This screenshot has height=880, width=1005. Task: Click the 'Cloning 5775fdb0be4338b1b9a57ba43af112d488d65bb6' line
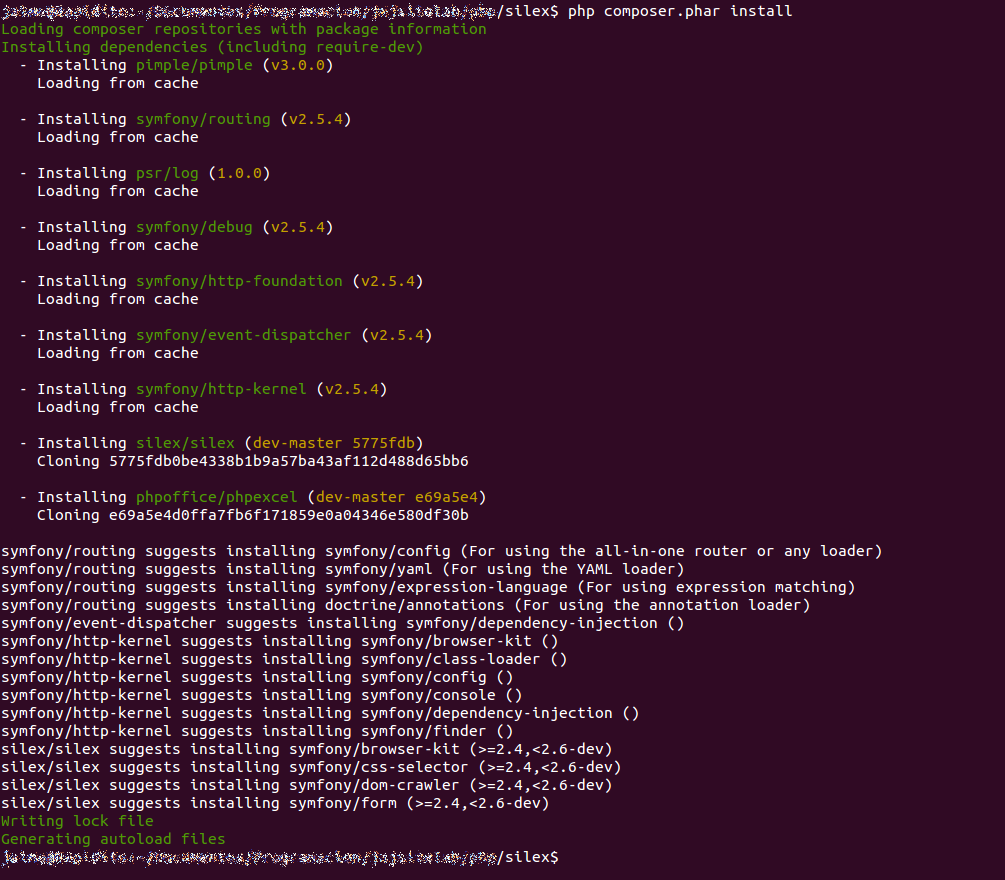point(253,460)
